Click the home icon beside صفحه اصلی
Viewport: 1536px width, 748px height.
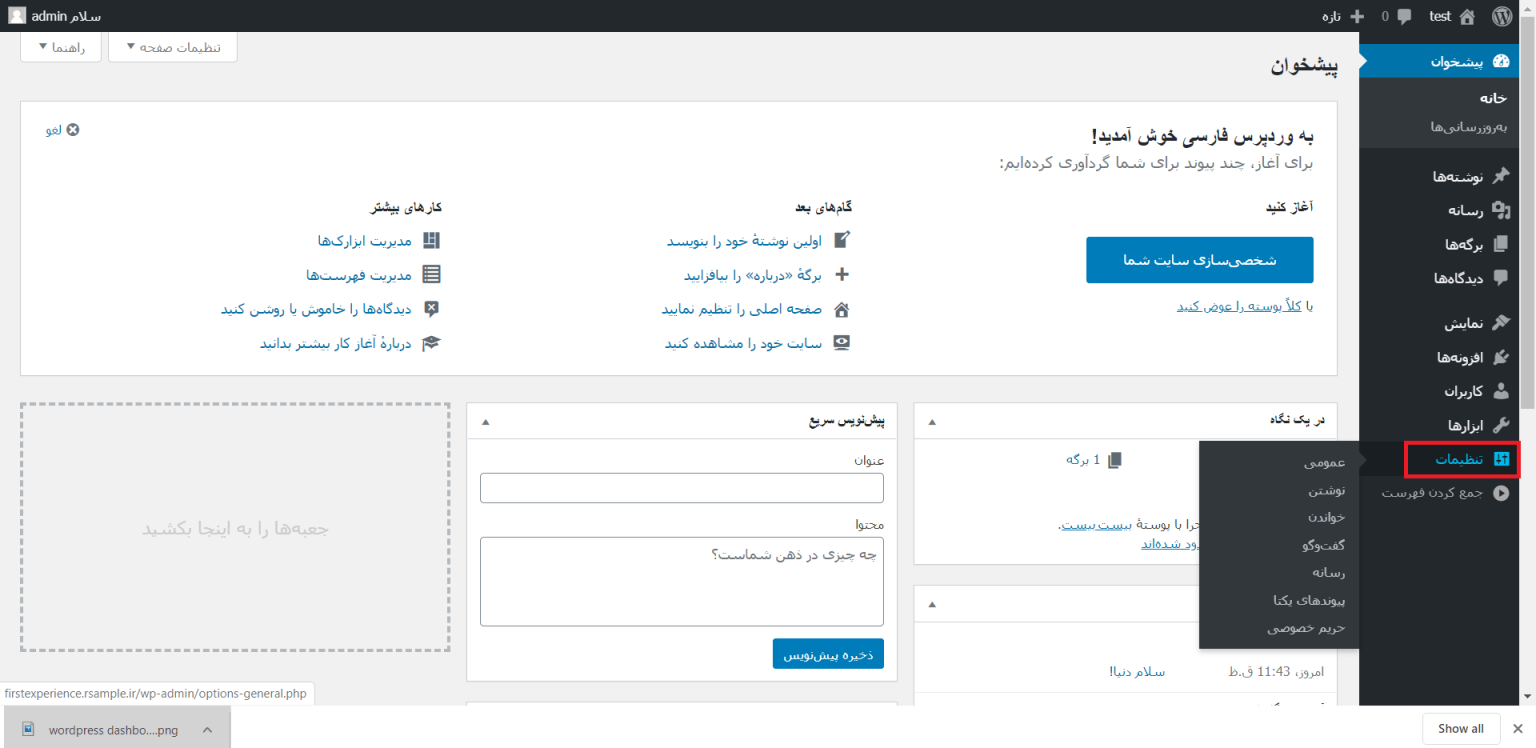[842, 309]
